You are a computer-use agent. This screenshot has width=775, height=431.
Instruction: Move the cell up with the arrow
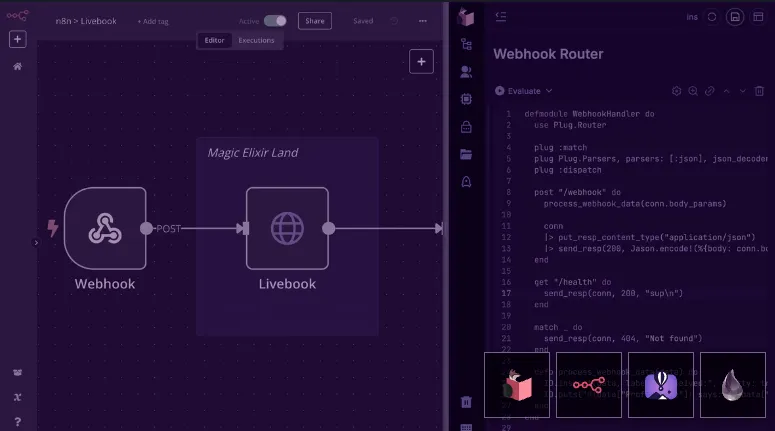(x=726, y=91)
